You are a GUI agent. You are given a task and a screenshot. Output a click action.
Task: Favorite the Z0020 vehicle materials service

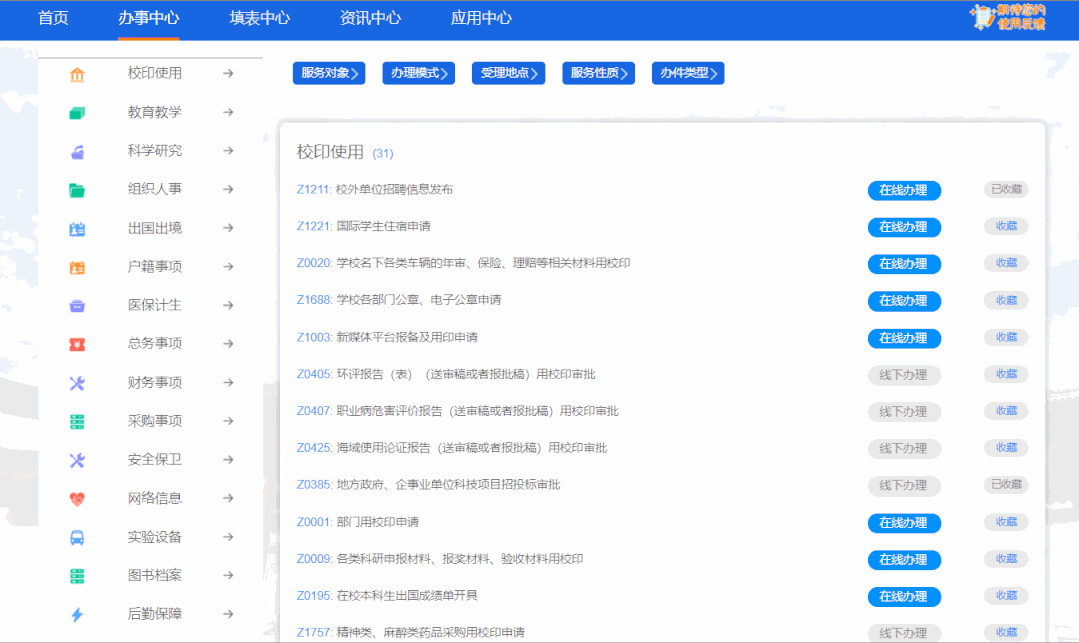(x=1005, y=264)
